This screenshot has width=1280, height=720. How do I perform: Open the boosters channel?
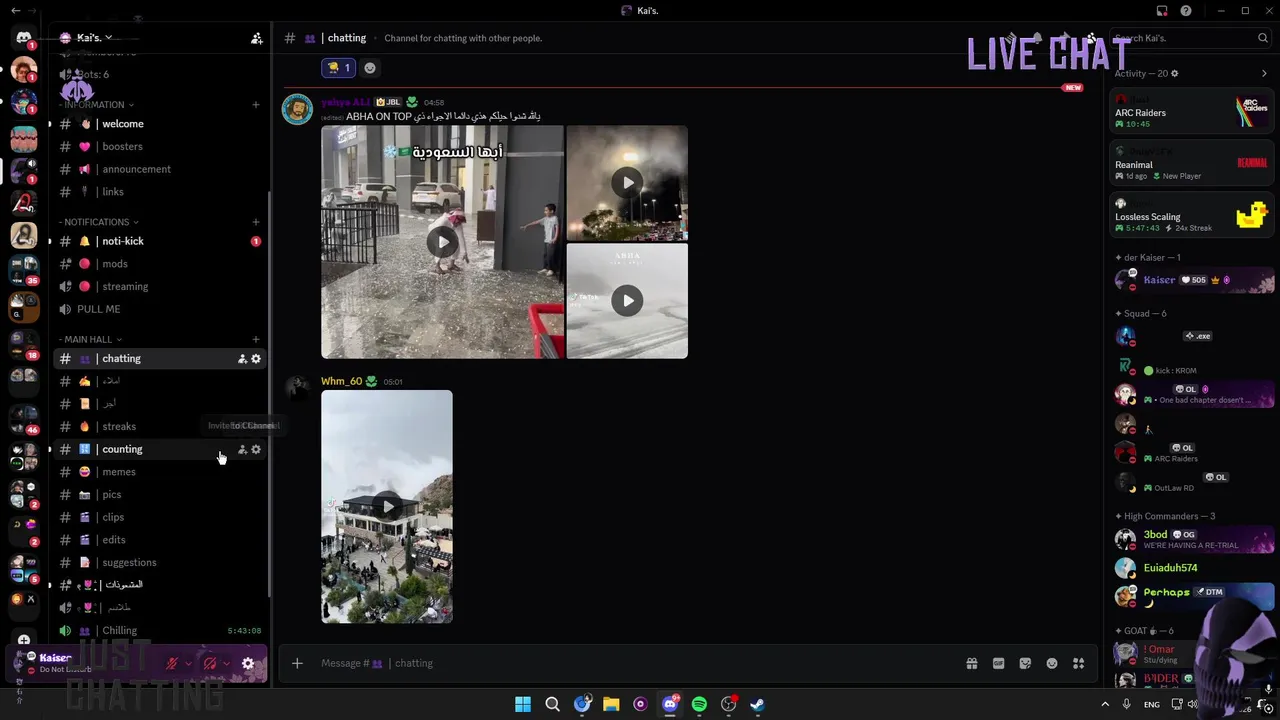[160, 147]
